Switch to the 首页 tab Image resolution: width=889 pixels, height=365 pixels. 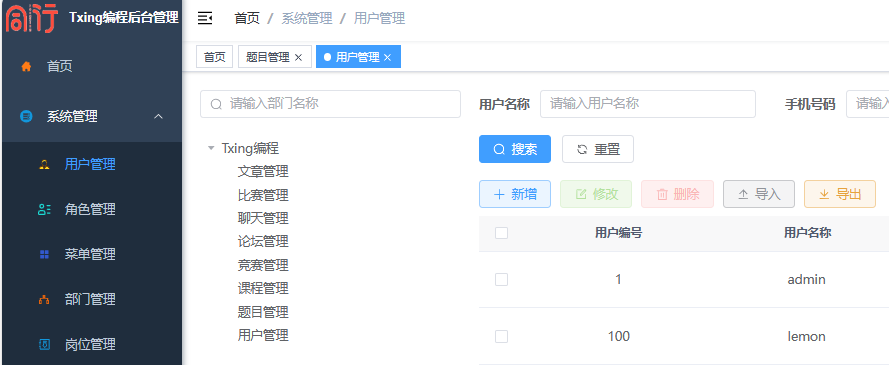214,57
